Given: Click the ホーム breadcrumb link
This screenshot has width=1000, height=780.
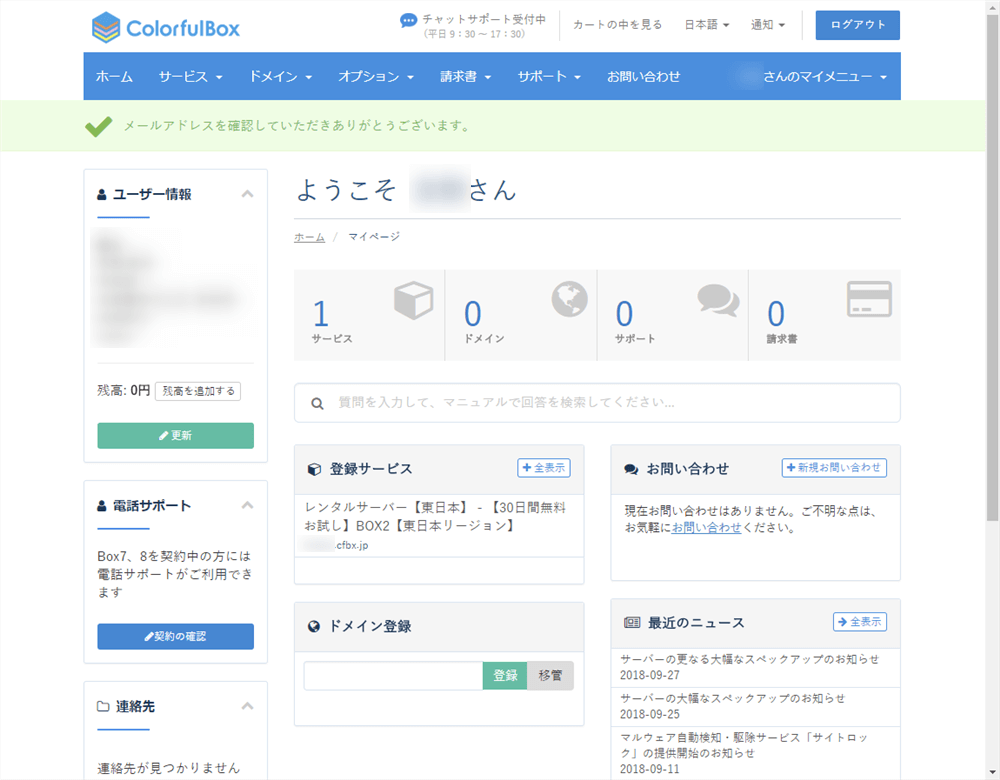Looking at the screenshot, I should point(309,237).
